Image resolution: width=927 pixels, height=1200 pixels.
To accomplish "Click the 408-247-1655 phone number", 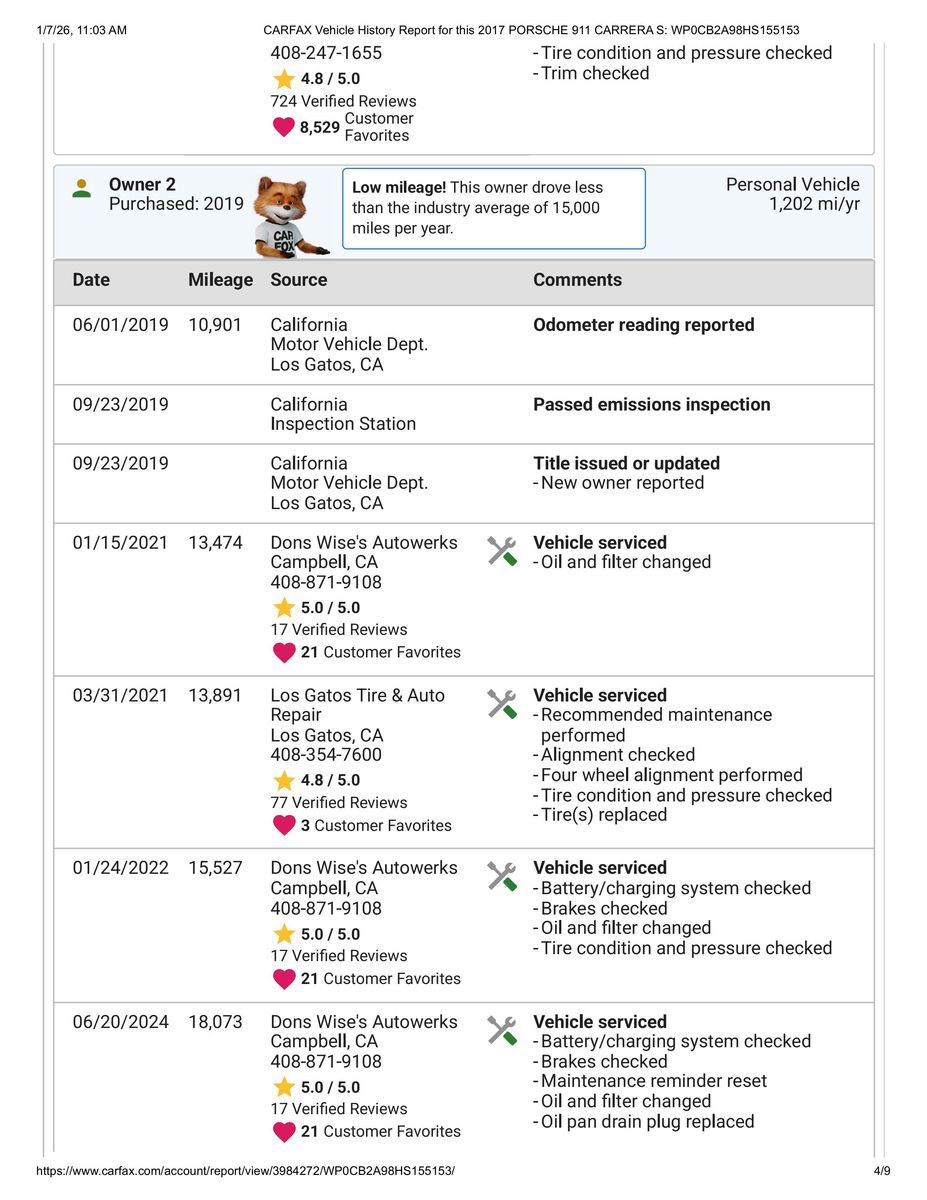I will tap(326, 53).
